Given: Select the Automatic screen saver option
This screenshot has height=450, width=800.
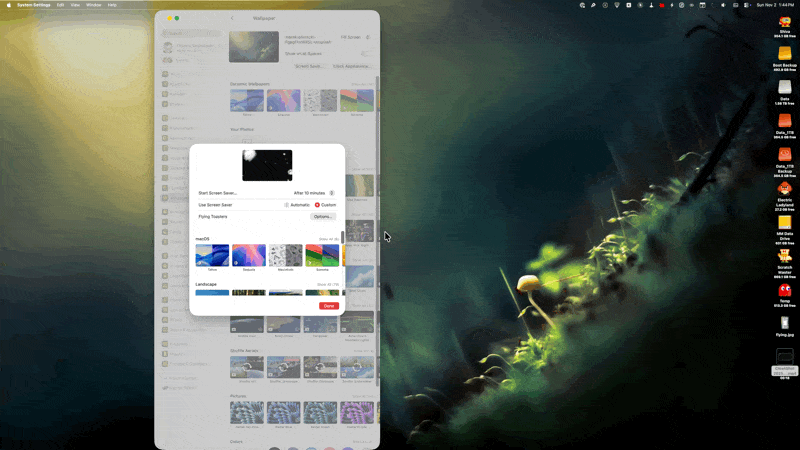Looking at the screenshot, I should click(286, 205).
